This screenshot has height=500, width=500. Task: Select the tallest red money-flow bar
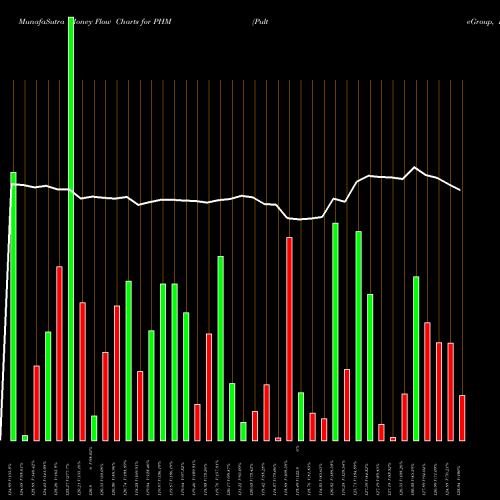tap(289, 339)
